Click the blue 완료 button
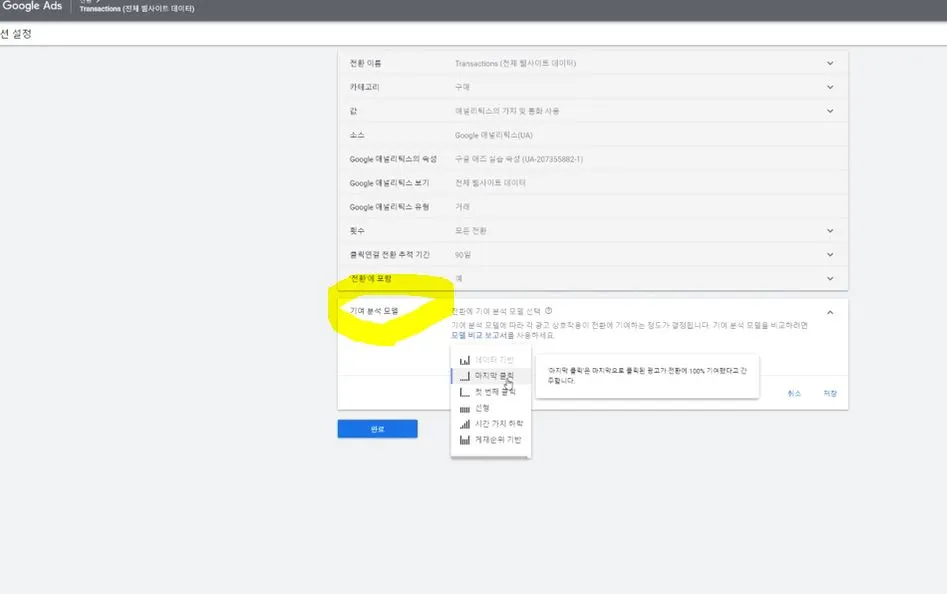947x594 pixels. coord(377,428)
